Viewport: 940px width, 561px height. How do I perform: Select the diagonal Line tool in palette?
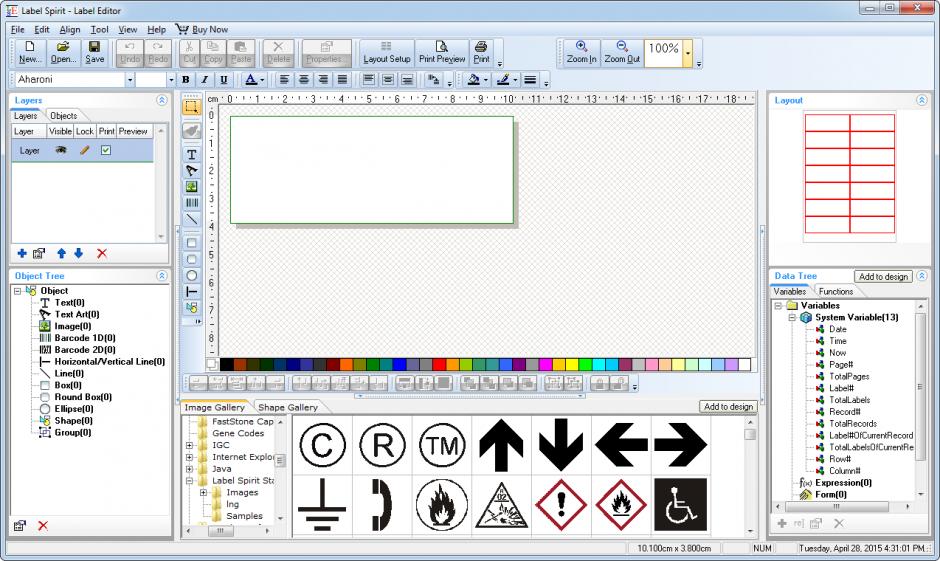point(192,219)
